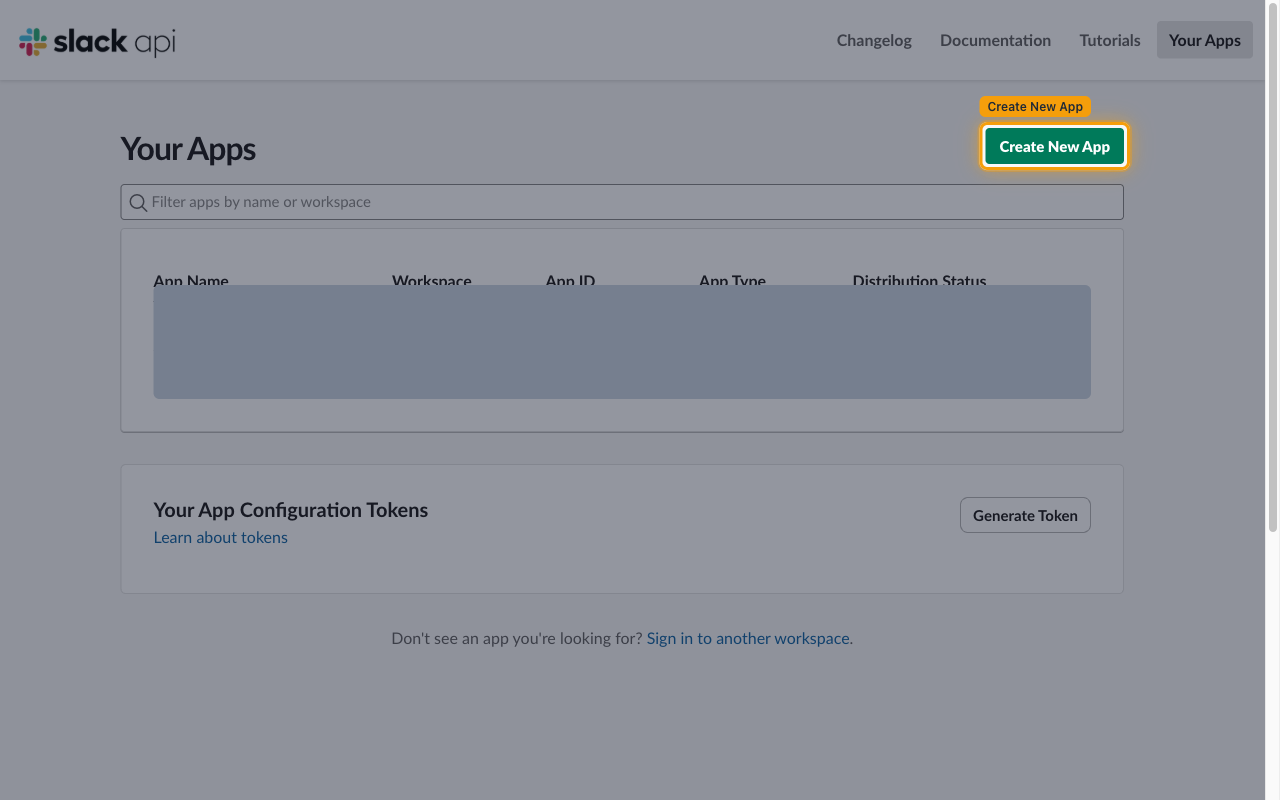The width and height of the screenshot is (1280, 800).
Task: Open the Changelog page
Action: (874, 40)
